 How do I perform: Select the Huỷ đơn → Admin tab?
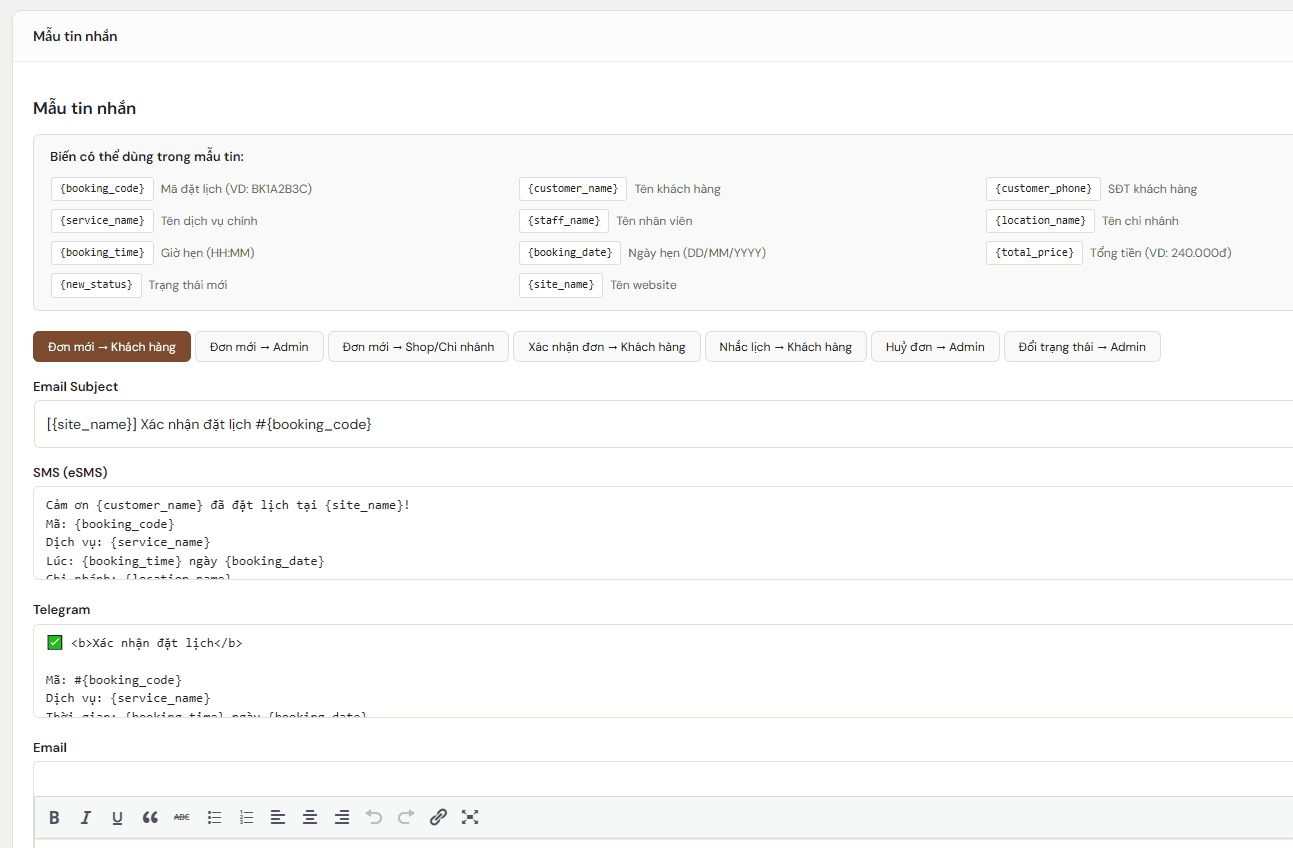coord(935,347)
